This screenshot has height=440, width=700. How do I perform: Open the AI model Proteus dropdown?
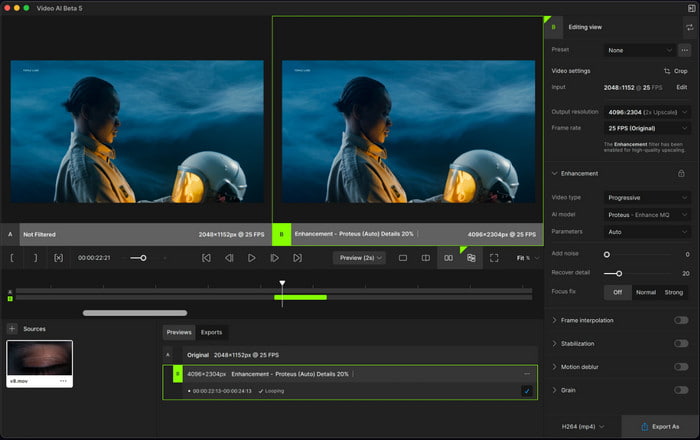pos(647,215)
